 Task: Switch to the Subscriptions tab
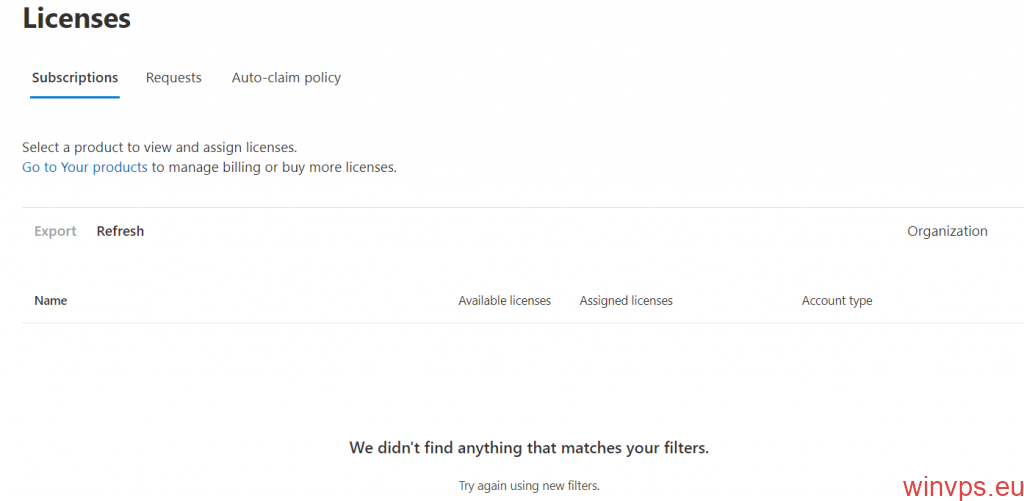[75, 78]
